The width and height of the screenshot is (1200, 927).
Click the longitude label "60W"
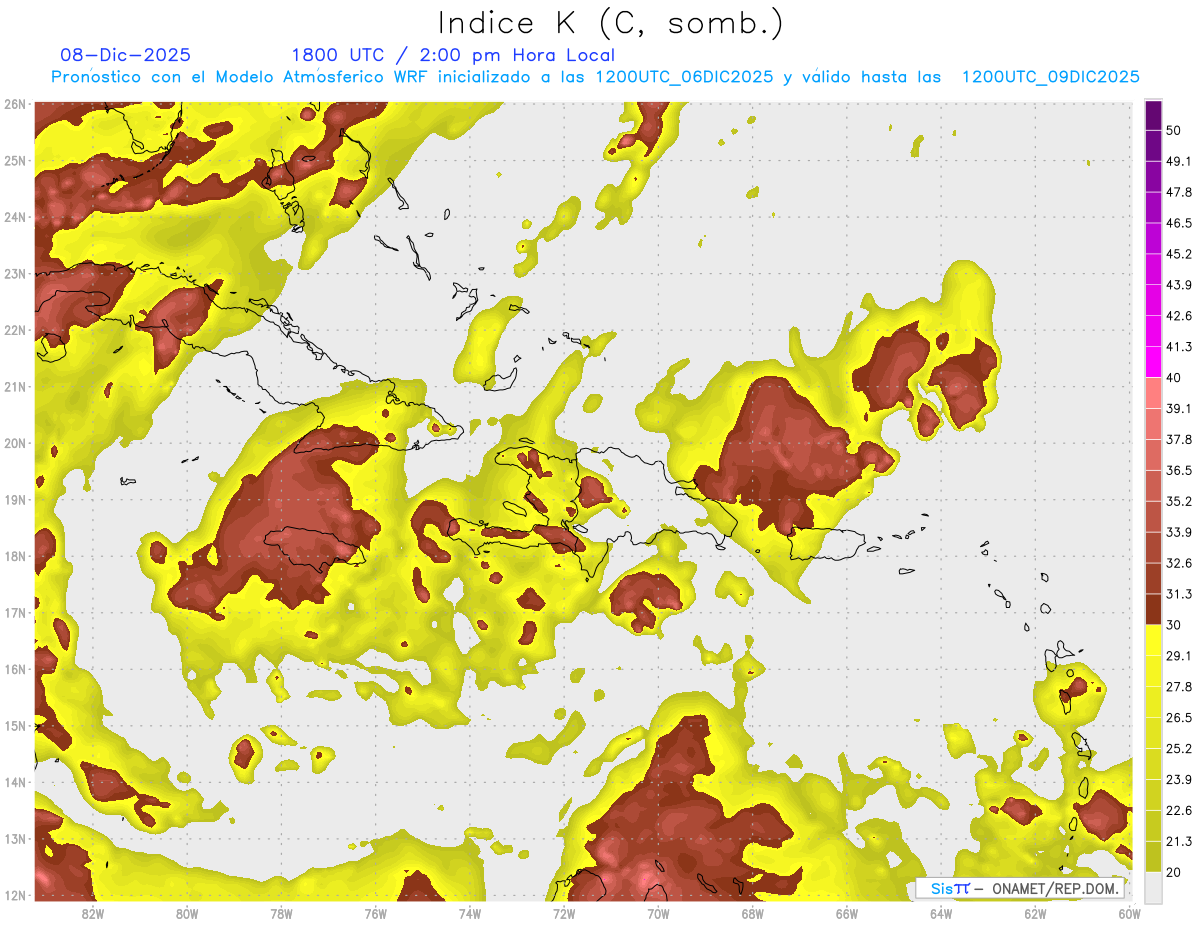(1129, 913)
